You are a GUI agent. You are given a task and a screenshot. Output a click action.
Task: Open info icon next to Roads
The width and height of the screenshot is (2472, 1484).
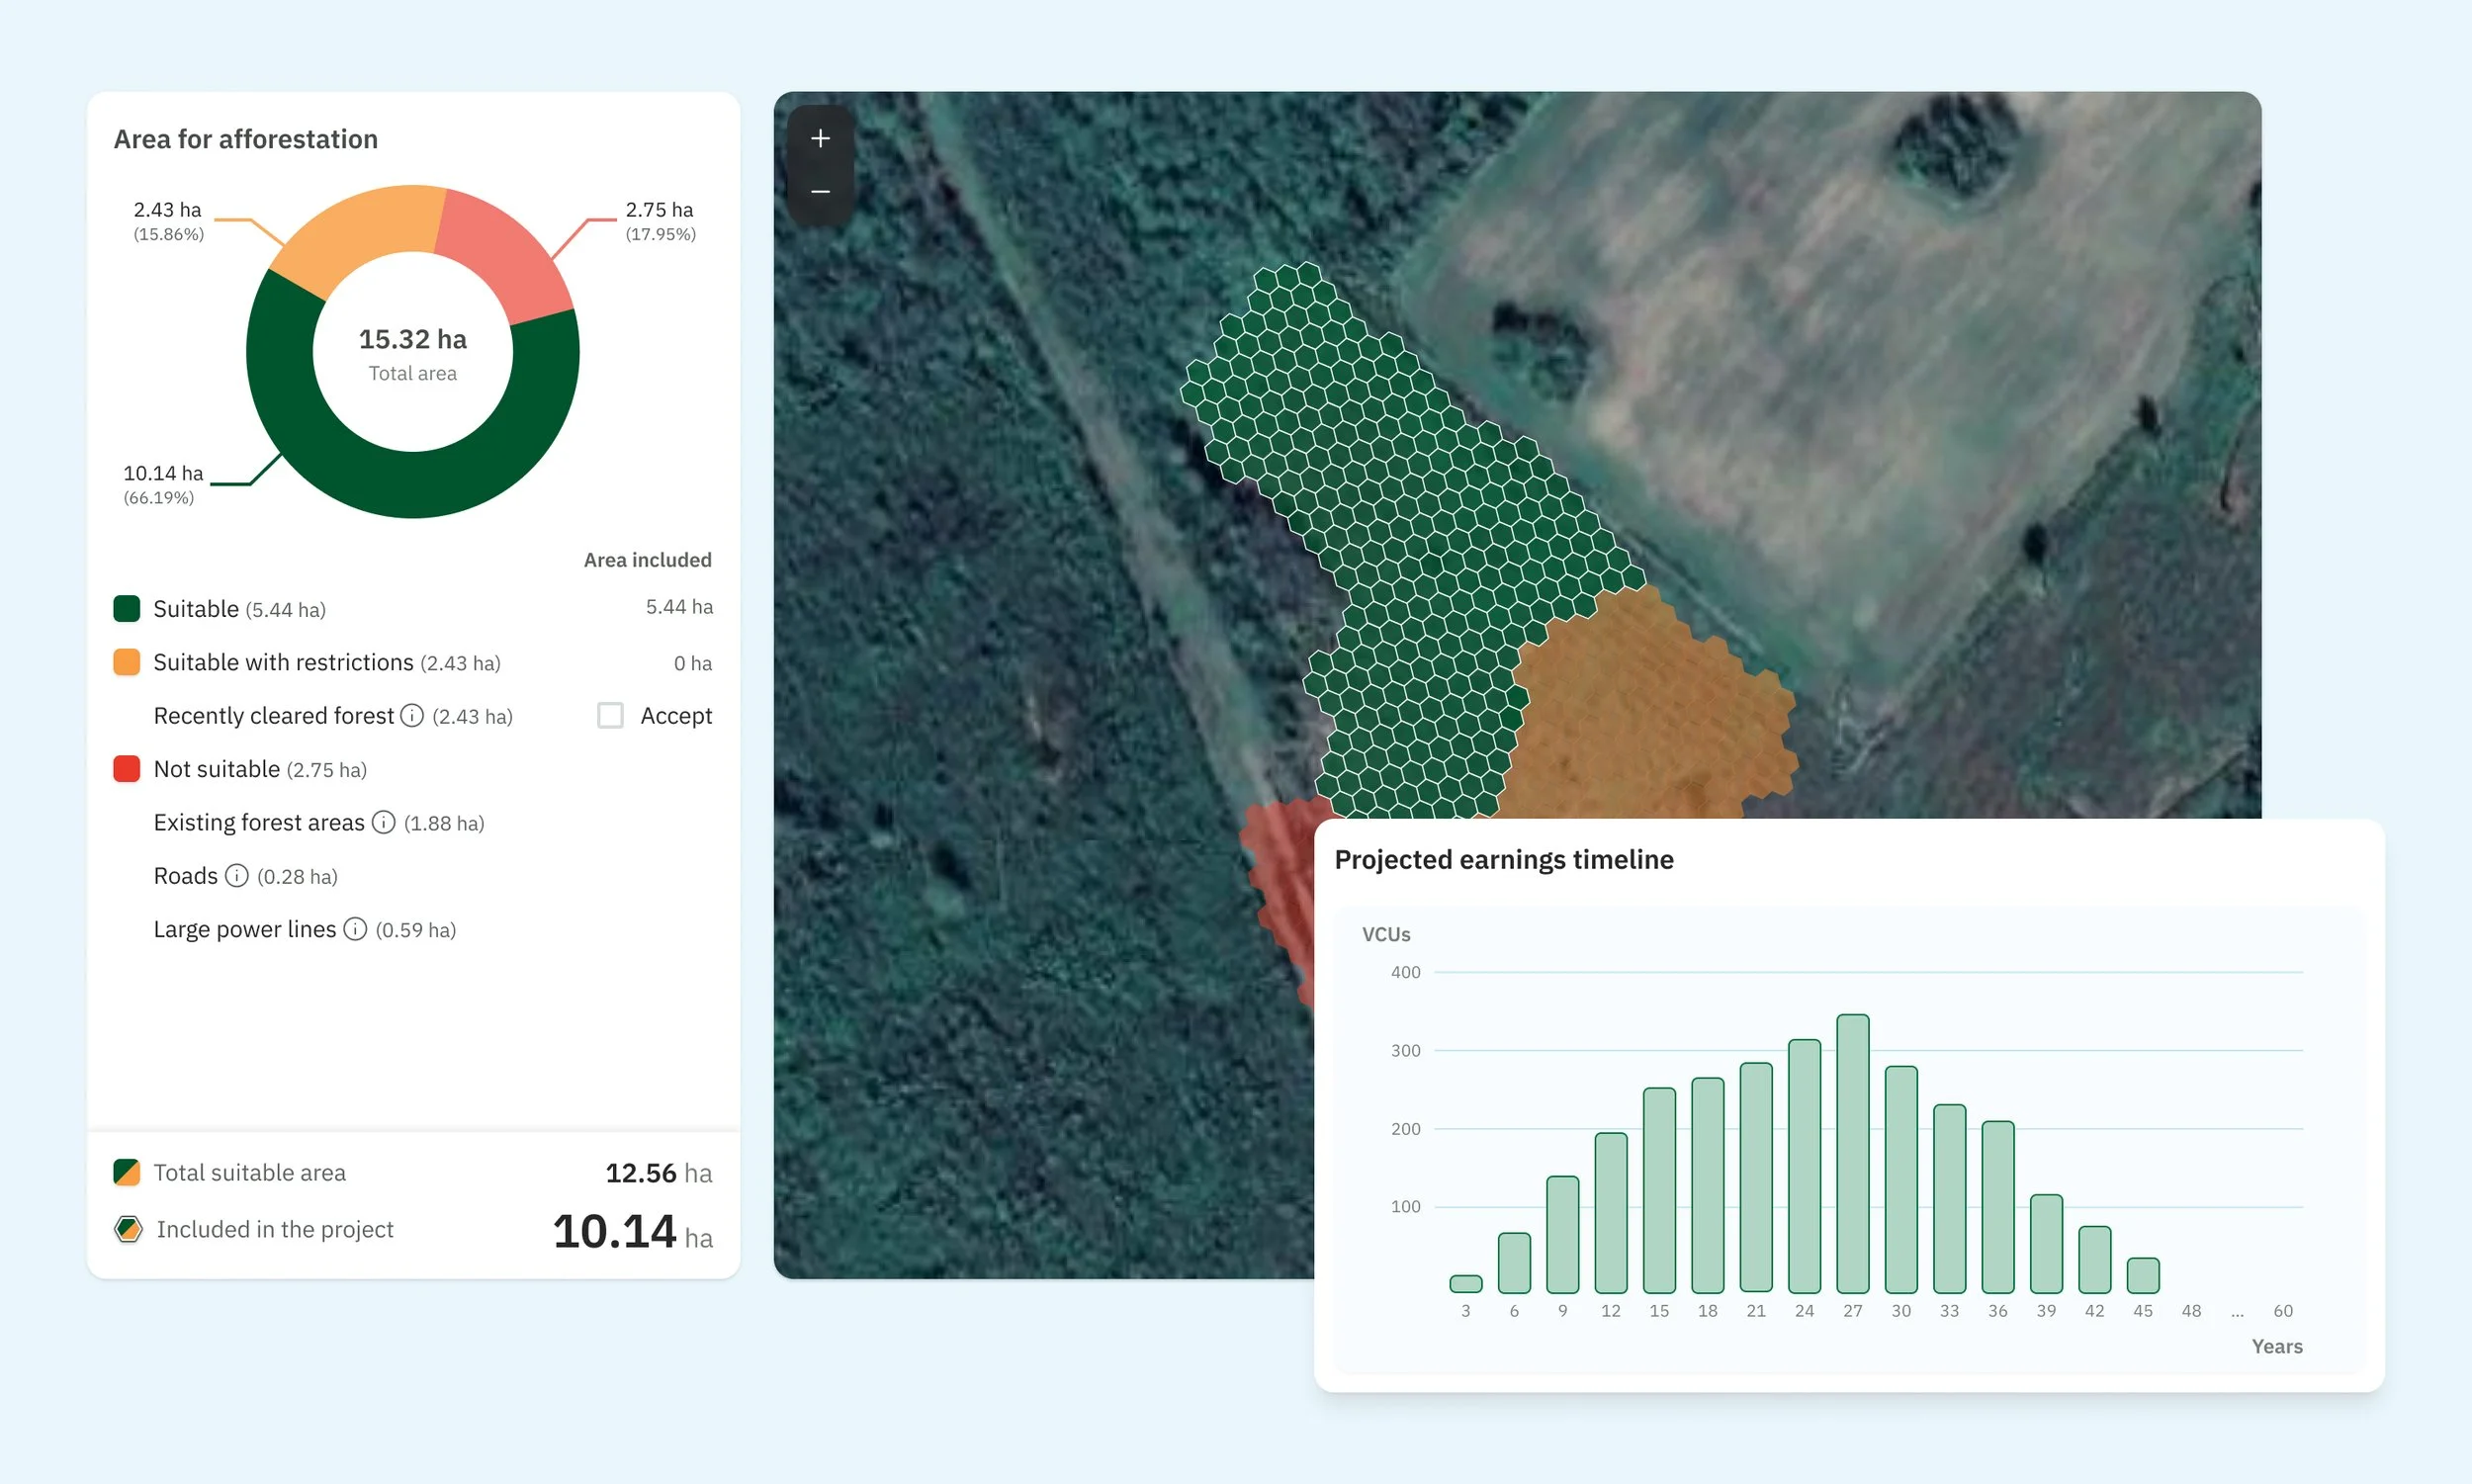pos(236,876)
